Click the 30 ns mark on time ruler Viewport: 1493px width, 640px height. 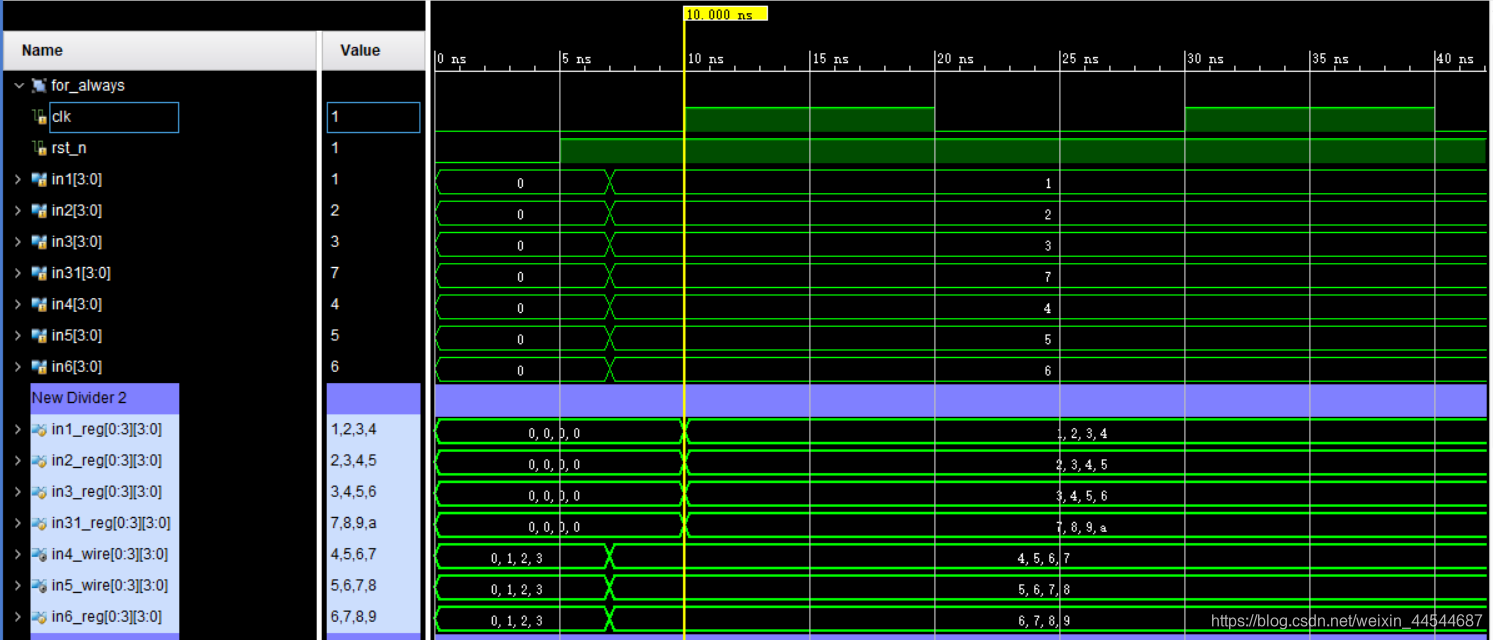point(1203,59)
